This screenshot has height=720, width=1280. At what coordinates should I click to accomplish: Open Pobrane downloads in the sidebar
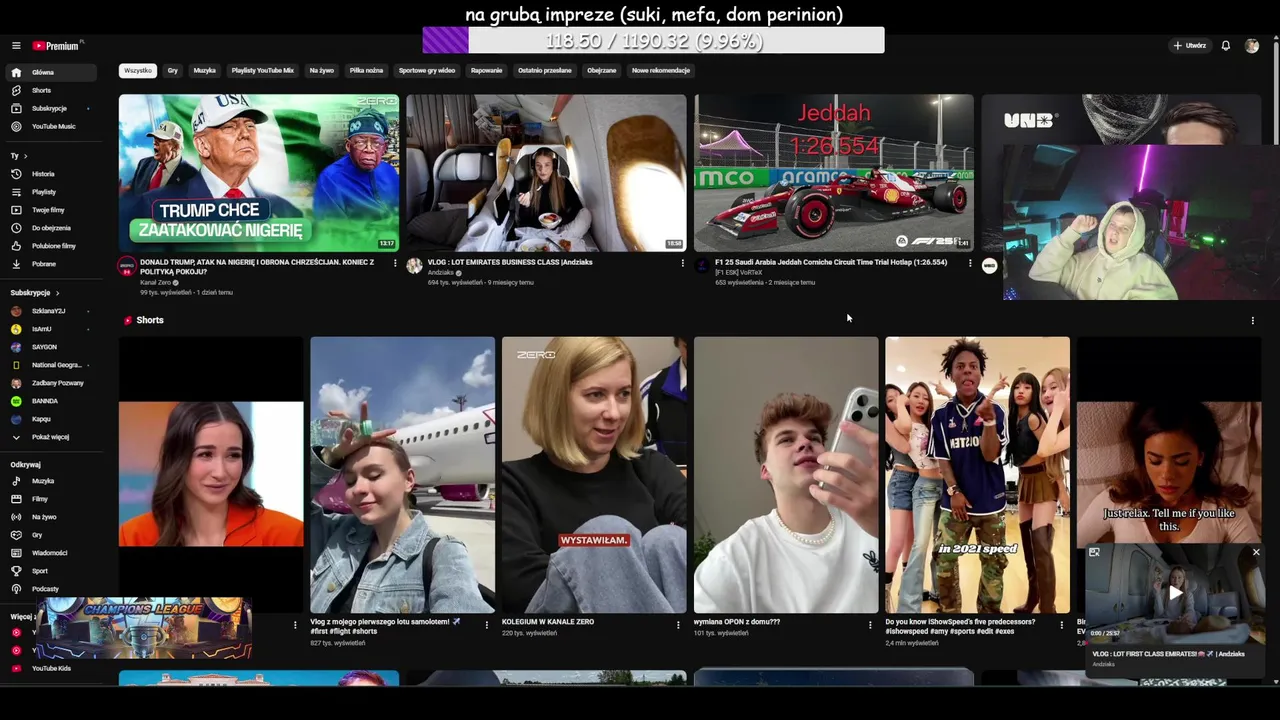point(53,264)
